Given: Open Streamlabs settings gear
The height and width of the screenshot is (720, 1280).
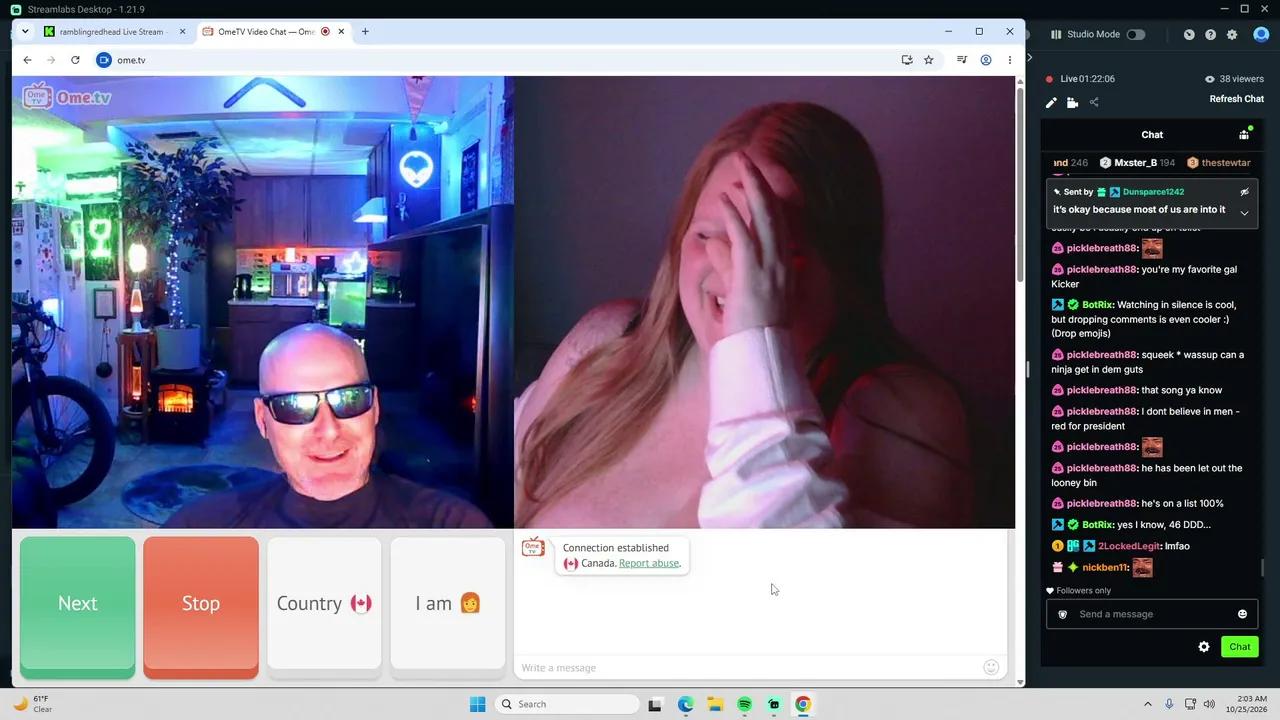Looking at the screenshot, I should point(1232,34).
